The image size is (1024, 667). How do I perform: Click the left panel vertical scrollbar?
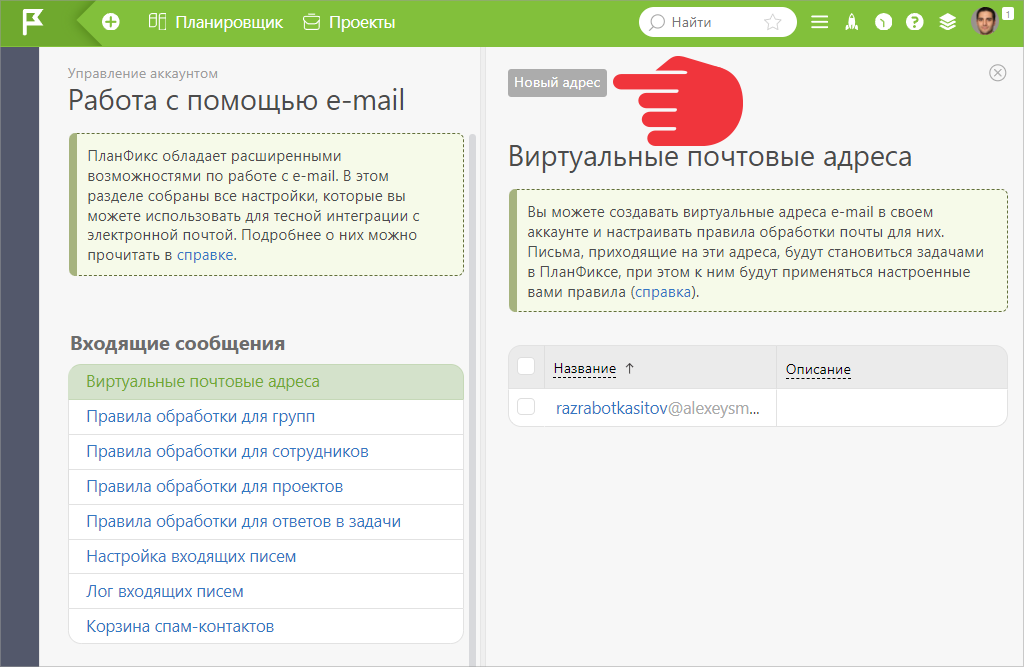tap(472, 399)
